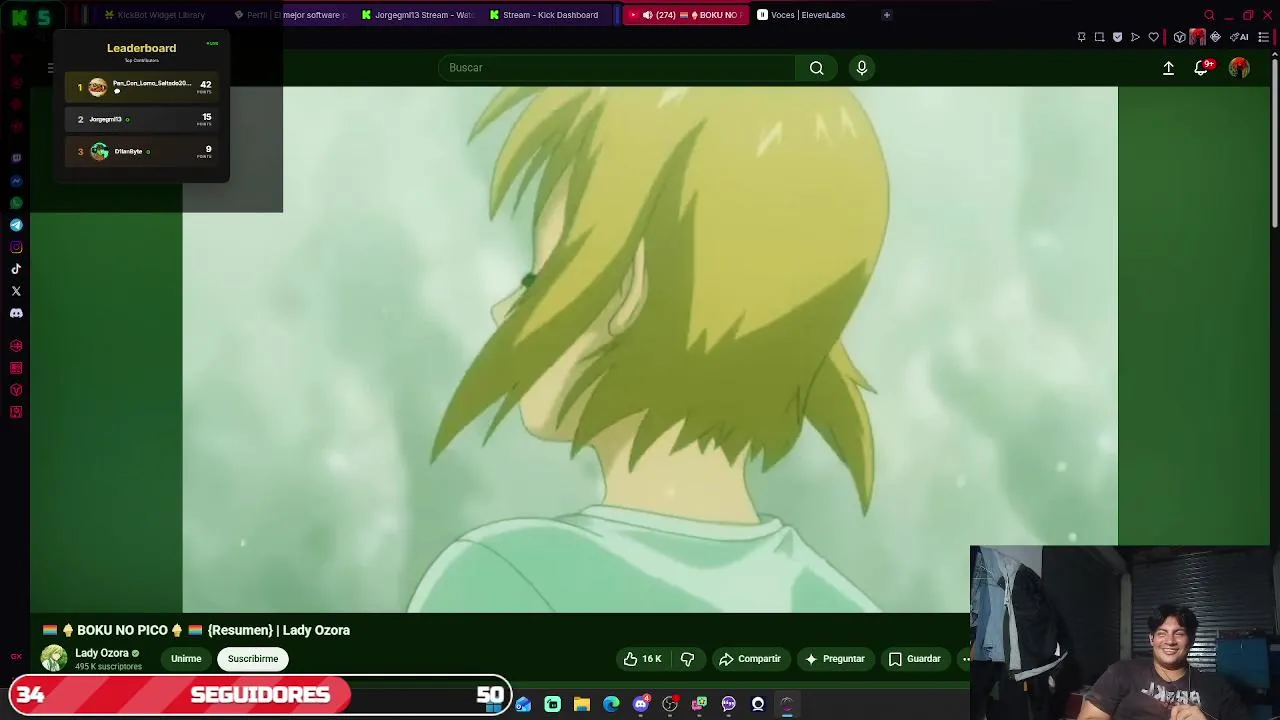Click the video player to pause

click(x=650, y=350)
